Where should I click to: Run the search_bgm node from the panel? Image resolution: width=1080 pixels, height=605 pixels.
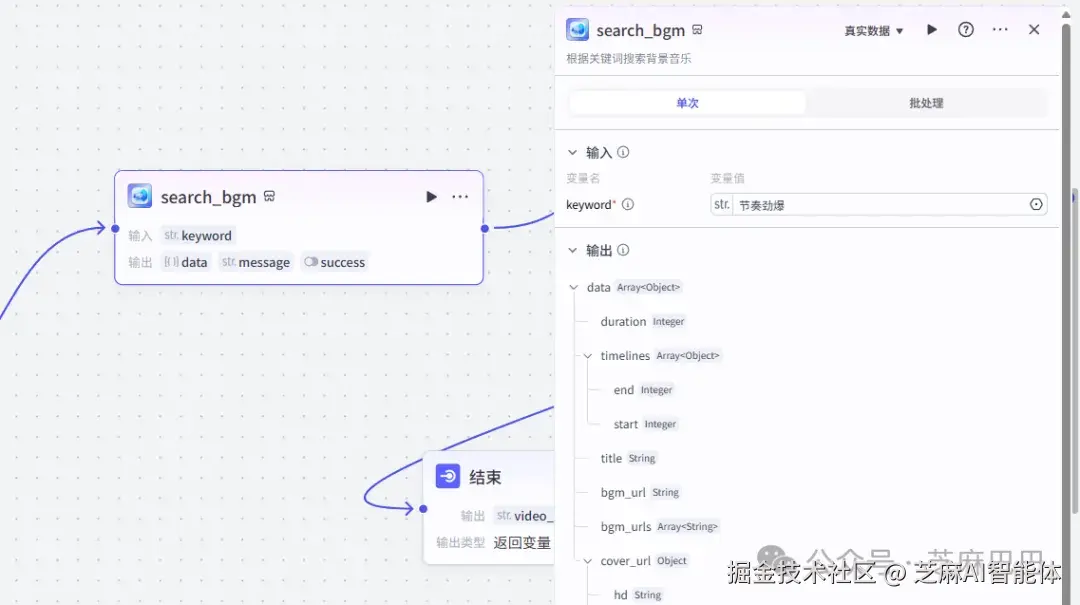point(932,29)
